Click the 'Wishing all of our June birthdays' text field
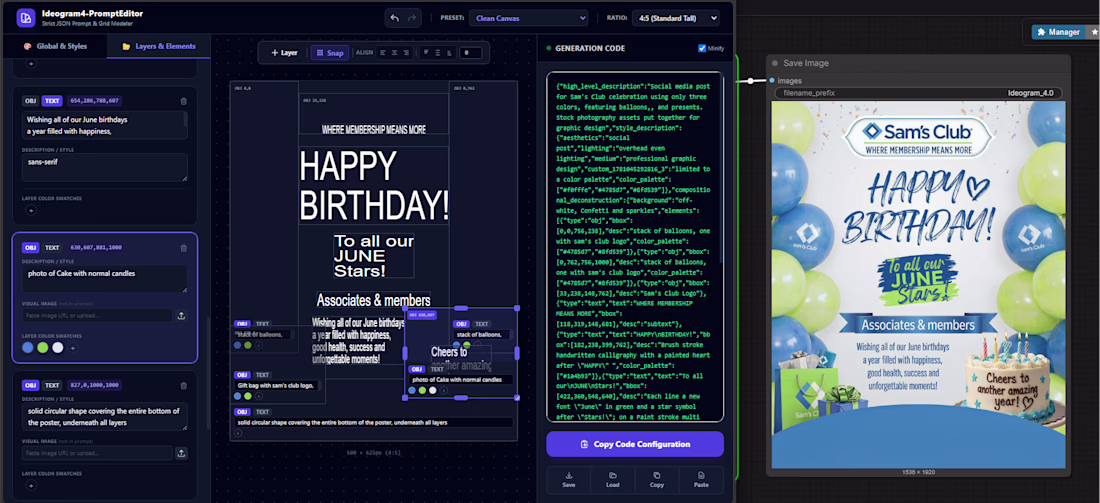The width and height of the screenshot is (1100, 503). [x=105, y=125]
